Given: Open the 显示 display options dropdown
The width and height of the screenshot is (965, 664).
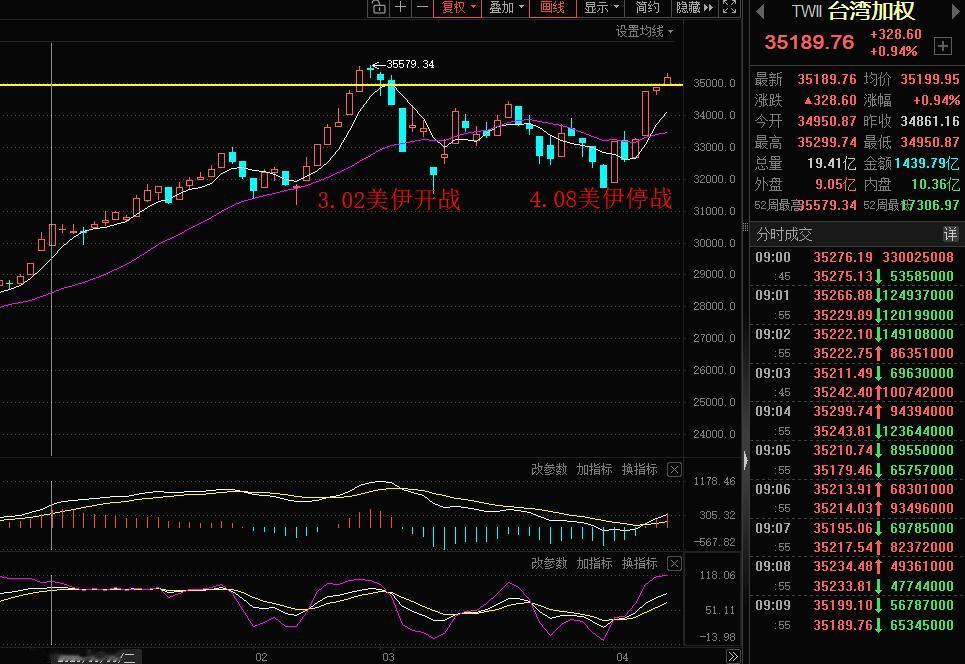Looking at the screenshot, I should coord(615,7).
